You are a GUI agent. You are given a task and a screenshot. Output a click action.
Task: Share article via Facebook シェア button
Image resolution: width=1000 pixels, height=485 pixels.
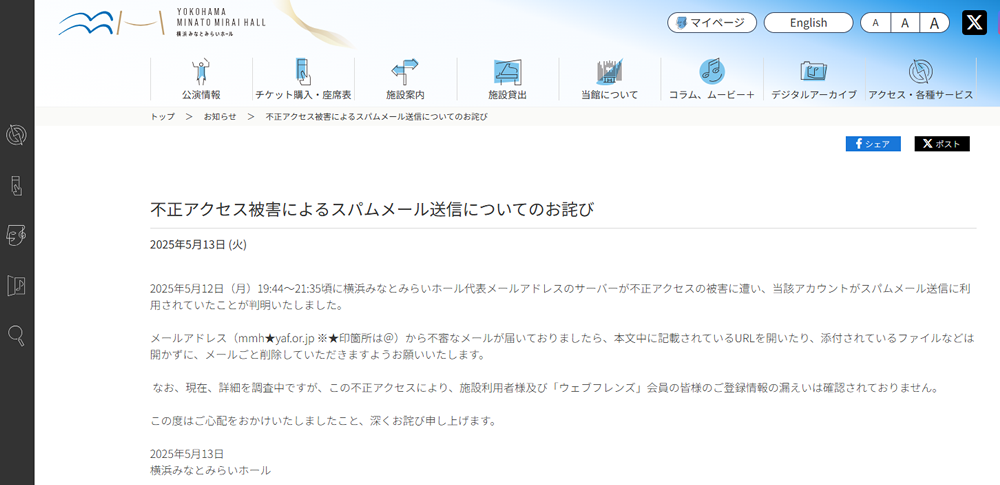click(873, 144)
